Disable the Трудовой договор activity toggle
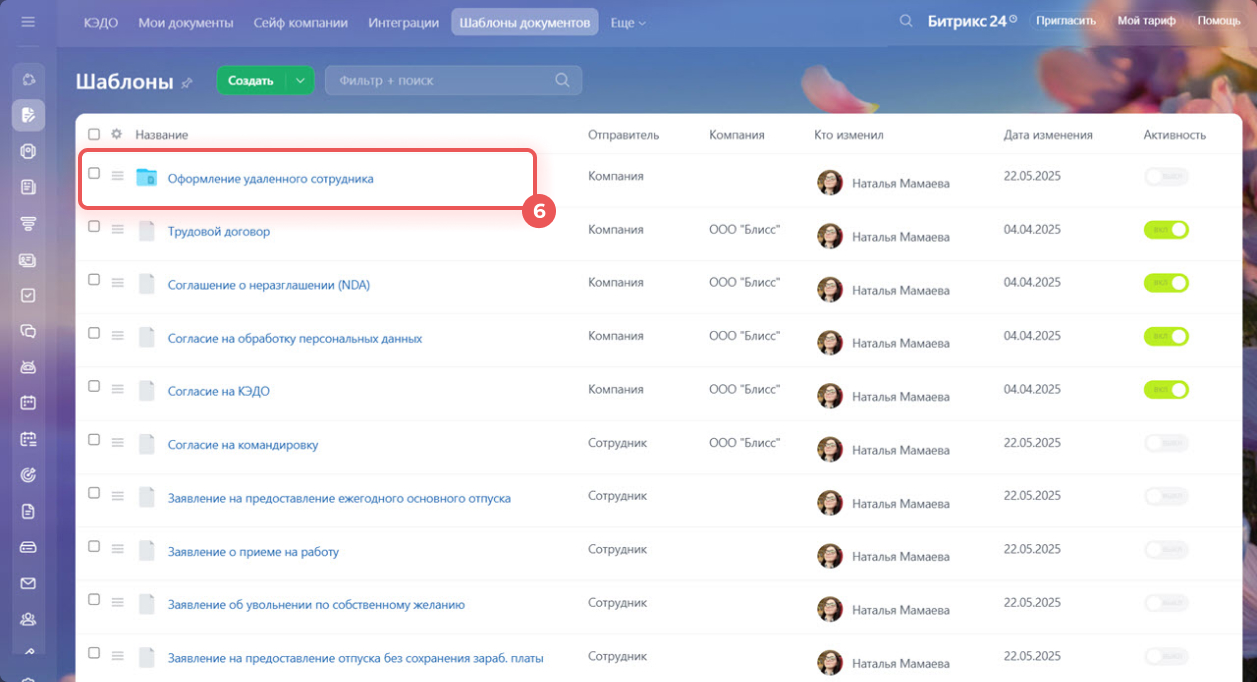The height and width of the screenshot is (682, 1257). point(1166,230)
